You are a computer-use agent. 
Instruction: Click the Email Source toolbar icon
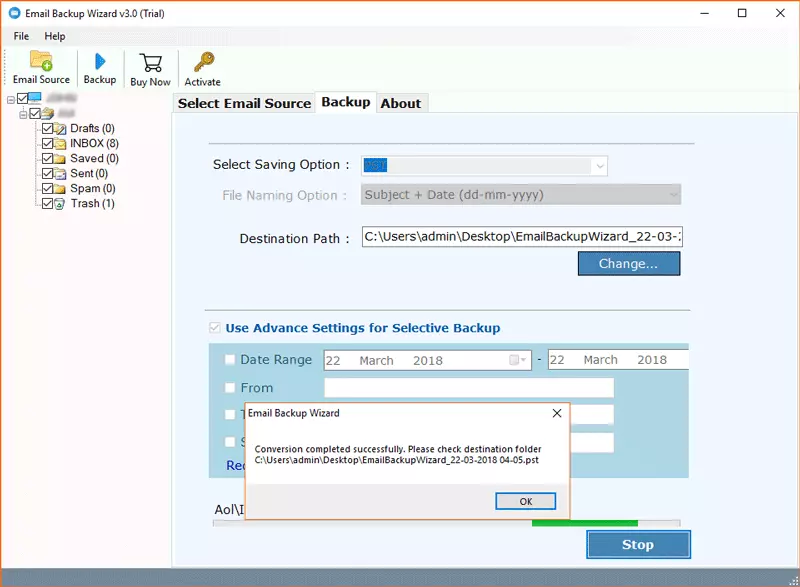pos(41,60)
